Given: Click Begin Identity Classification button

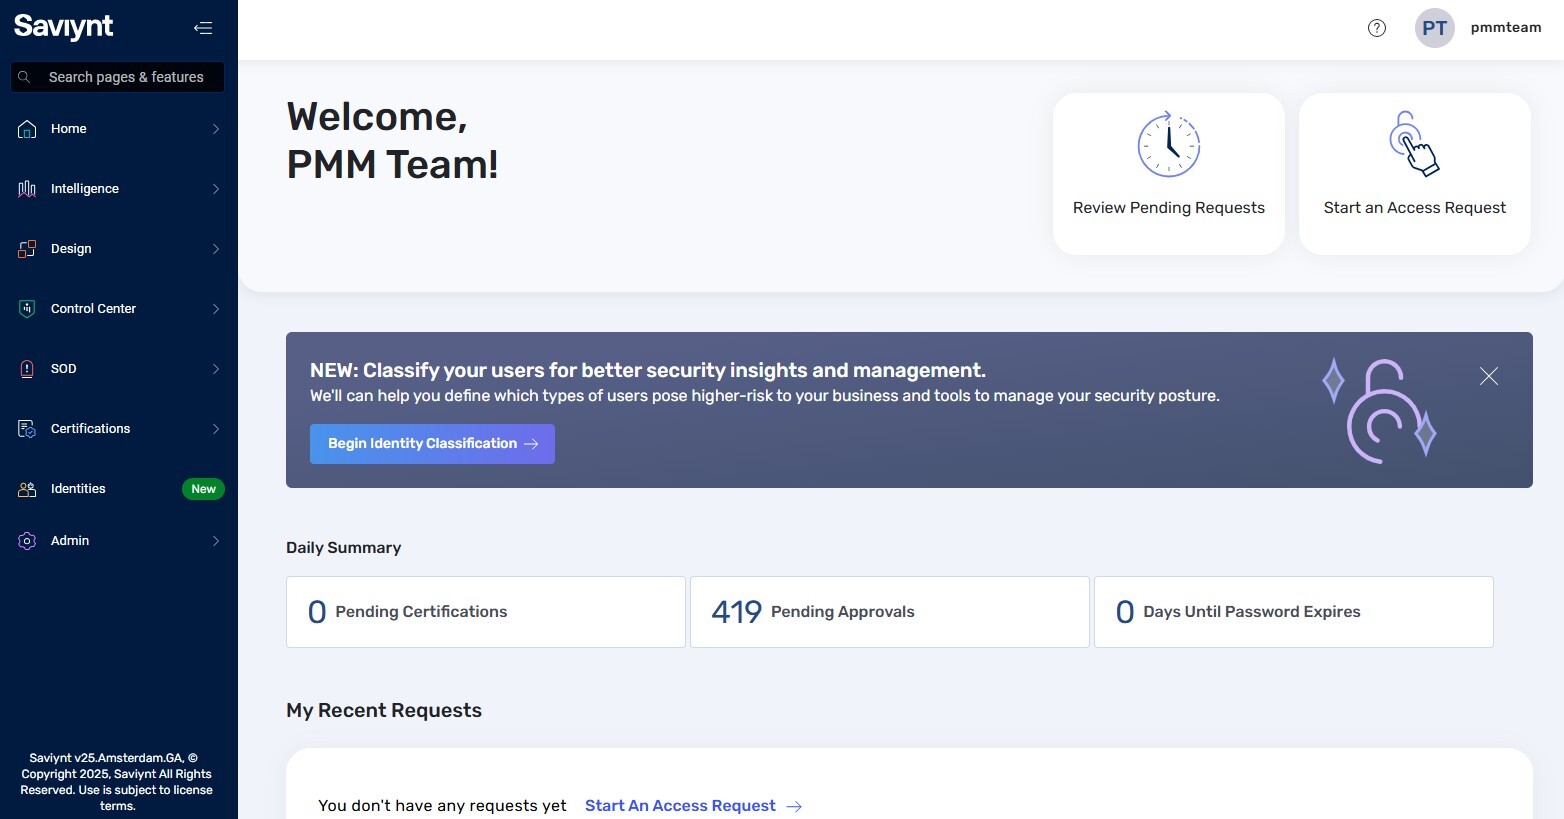Looking at the screenshot, I should (432, 444).
